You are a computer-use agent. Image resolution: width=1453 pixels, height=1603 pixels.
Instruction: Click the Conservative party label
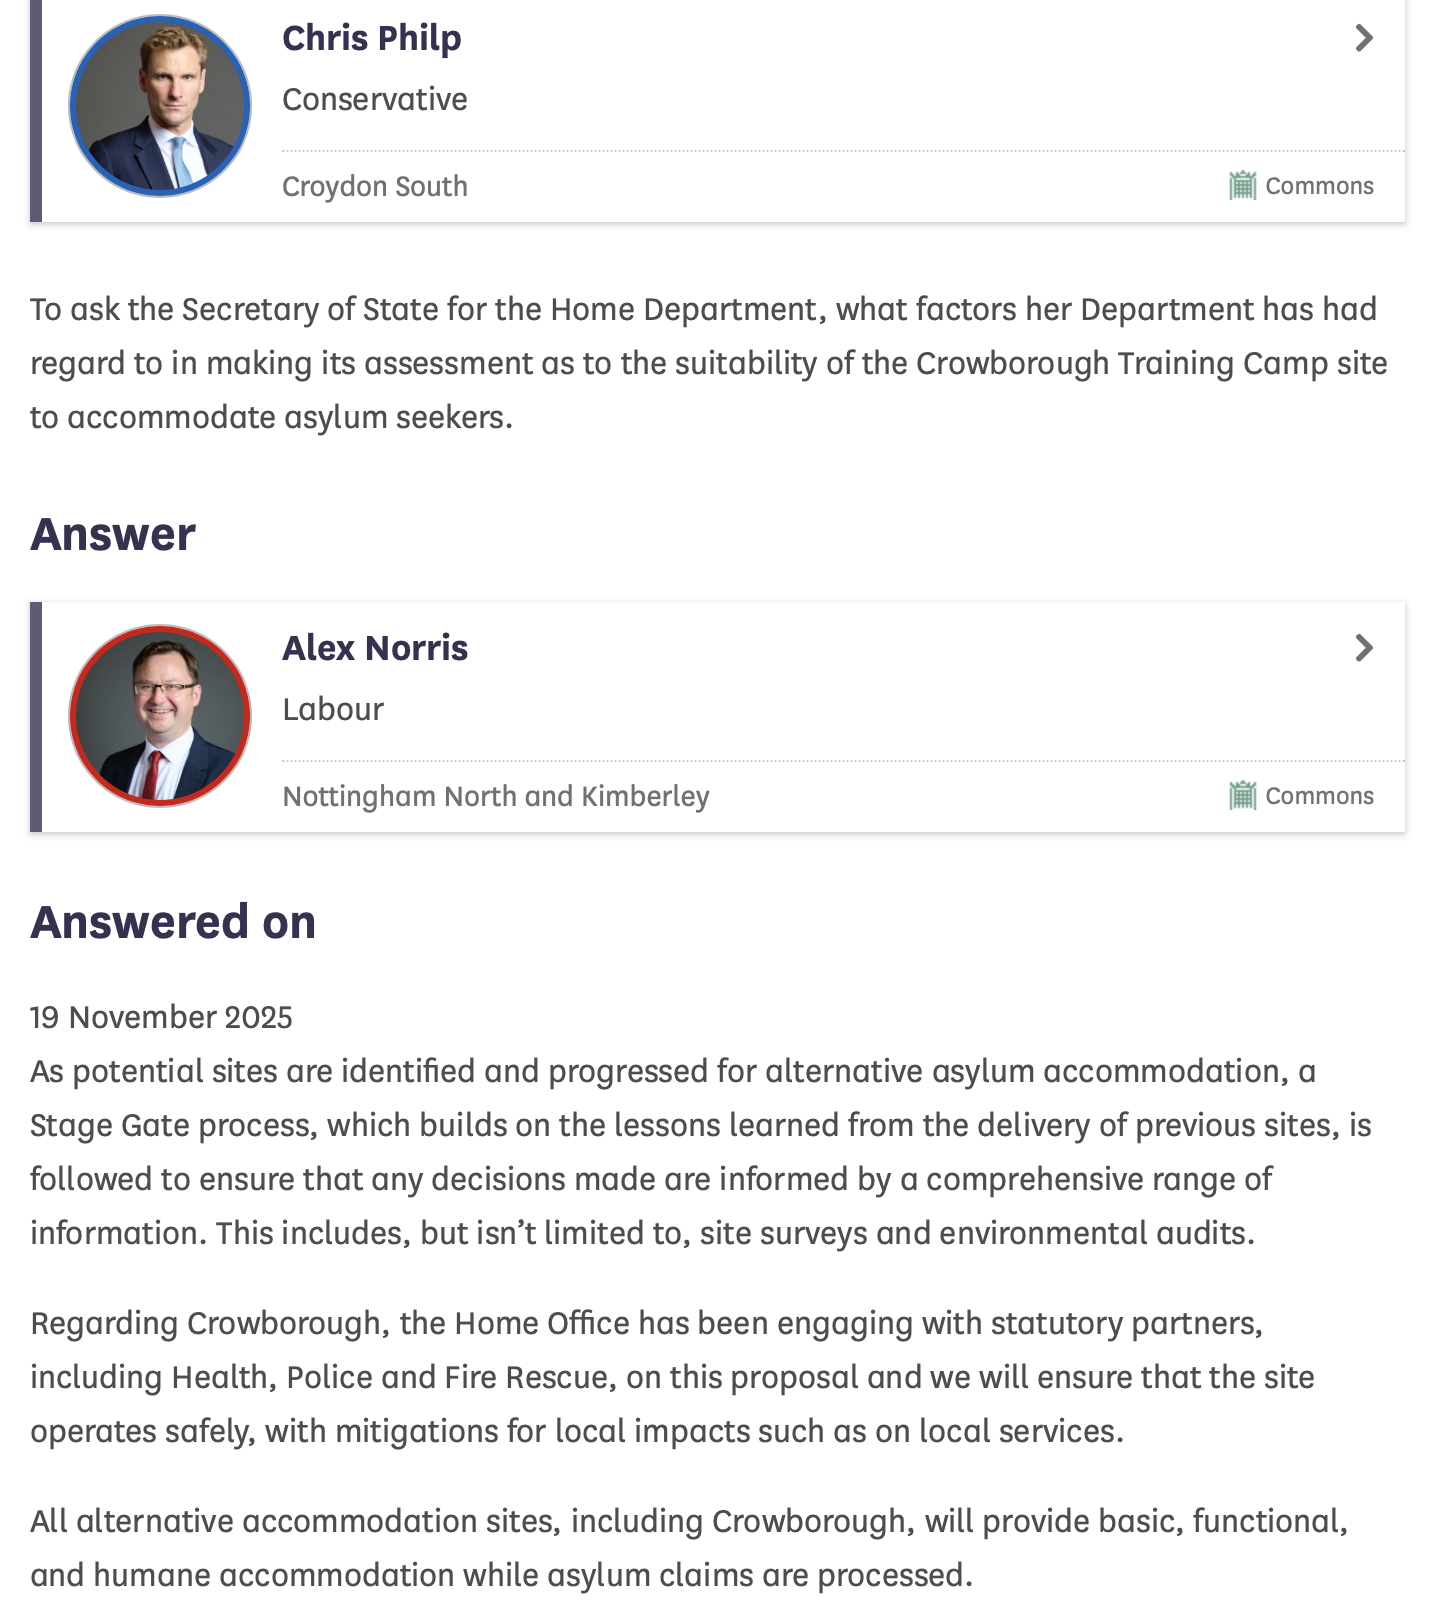click(x=375, y=99)
